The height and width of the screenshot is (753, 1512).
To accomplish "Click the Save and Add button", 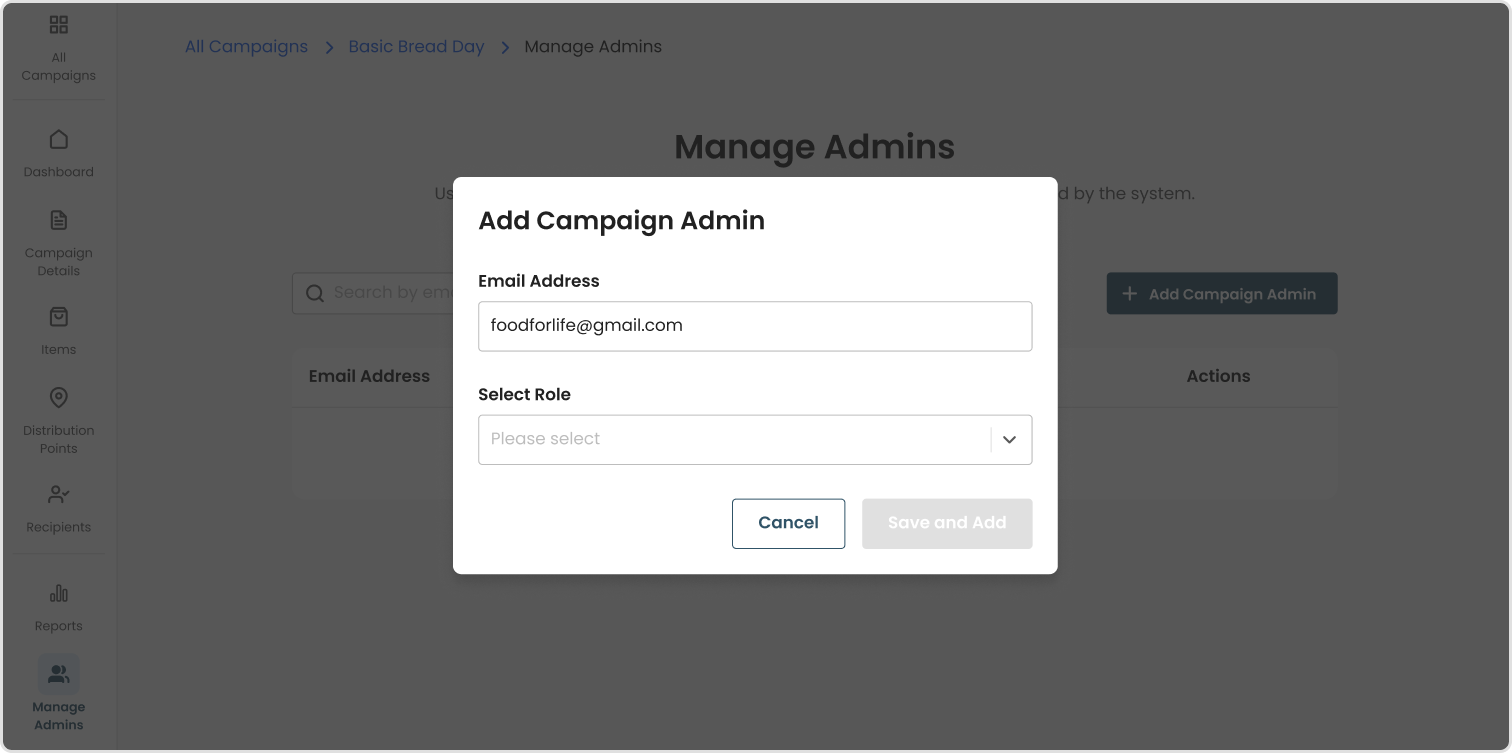I will [947, 523].
